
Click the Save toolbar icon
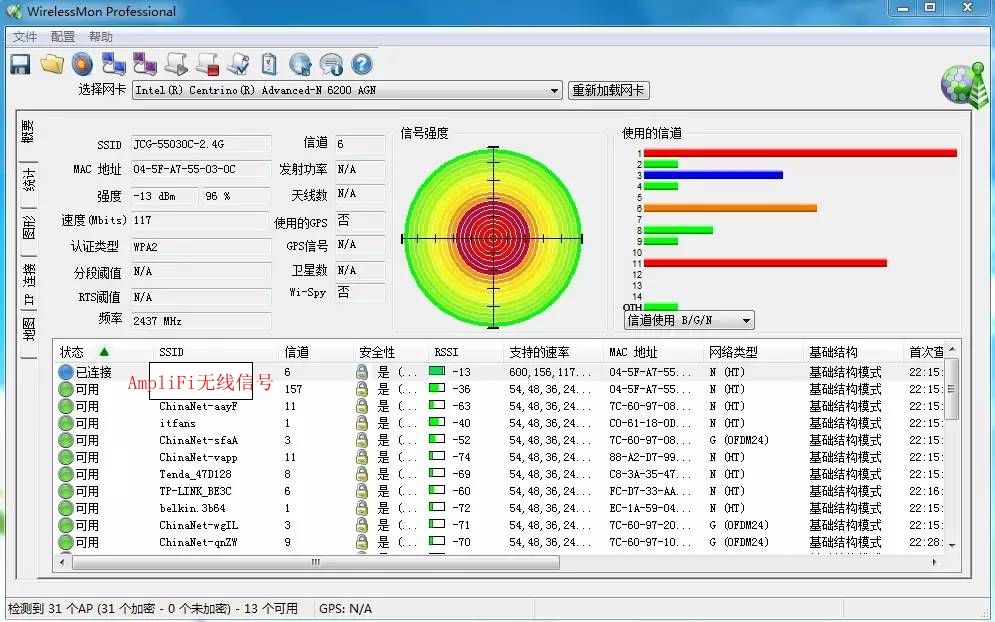pyautogui.click(x=20, y=63)
